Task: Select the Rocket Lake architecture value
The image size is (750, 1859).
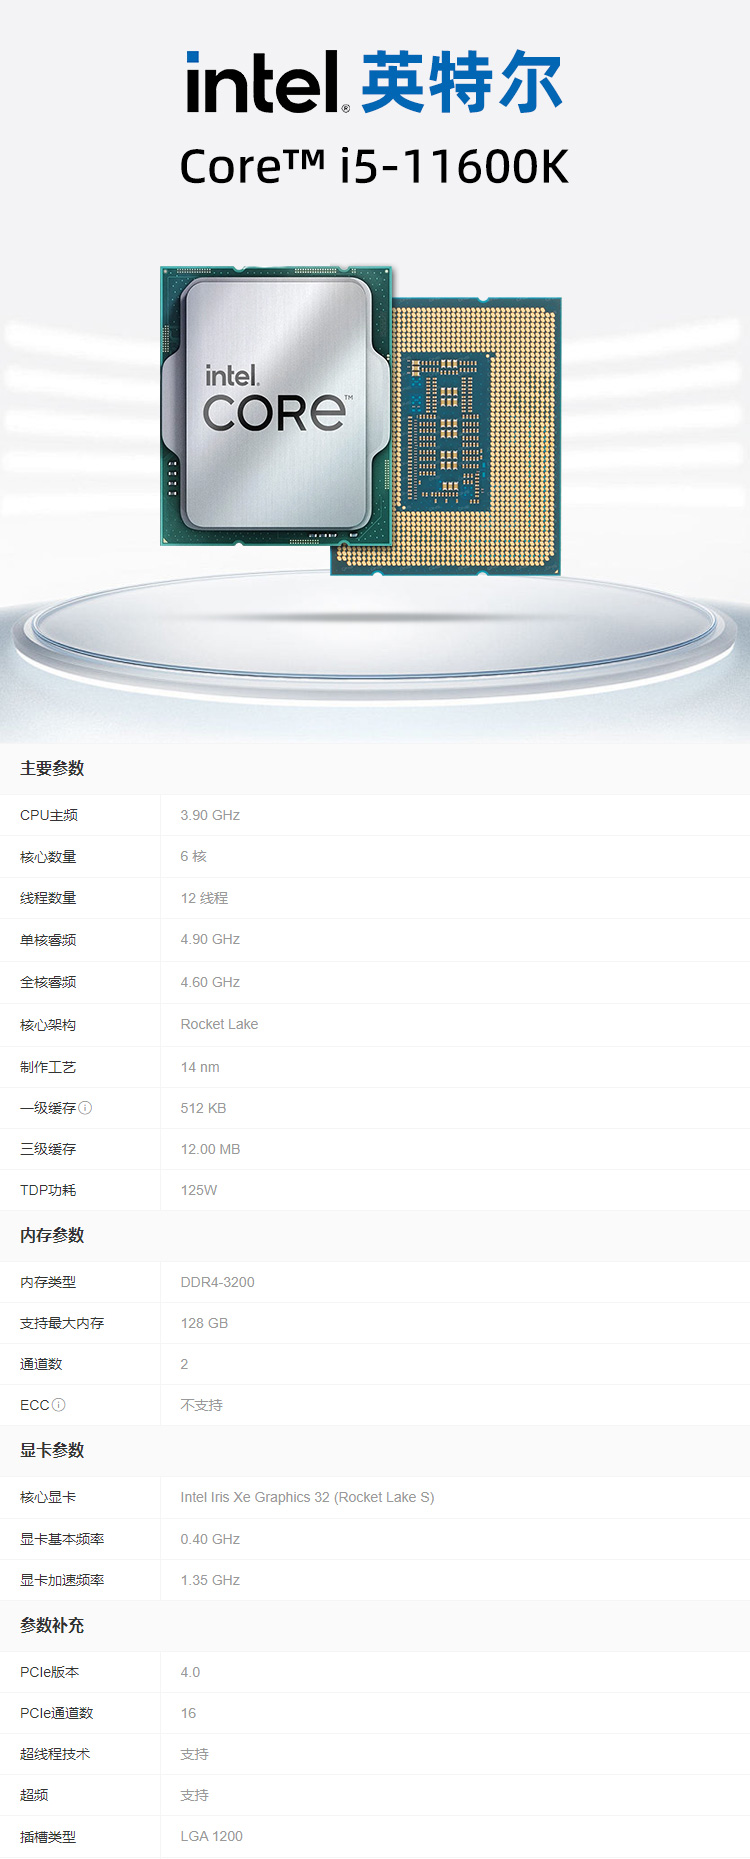Action: (x=219, y=1024)
